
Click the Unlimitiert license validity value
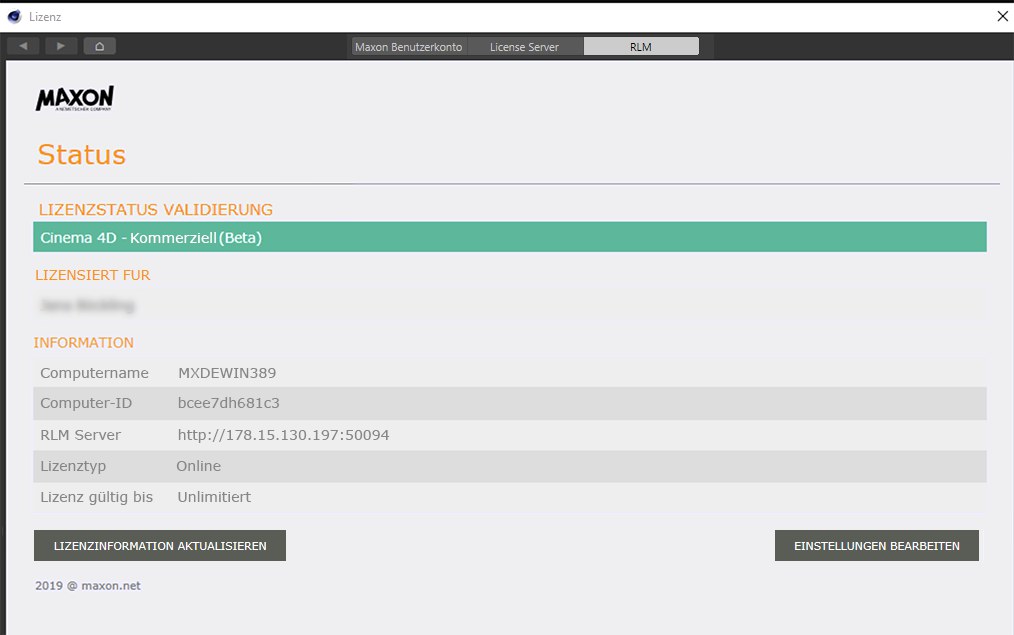tap(214, 497)
